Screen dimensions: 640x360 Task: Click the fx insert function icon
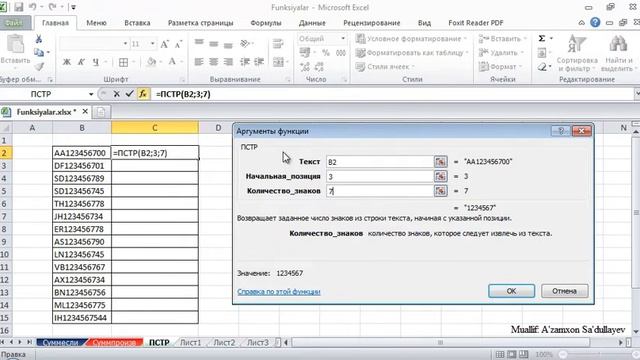coord(143,94)
